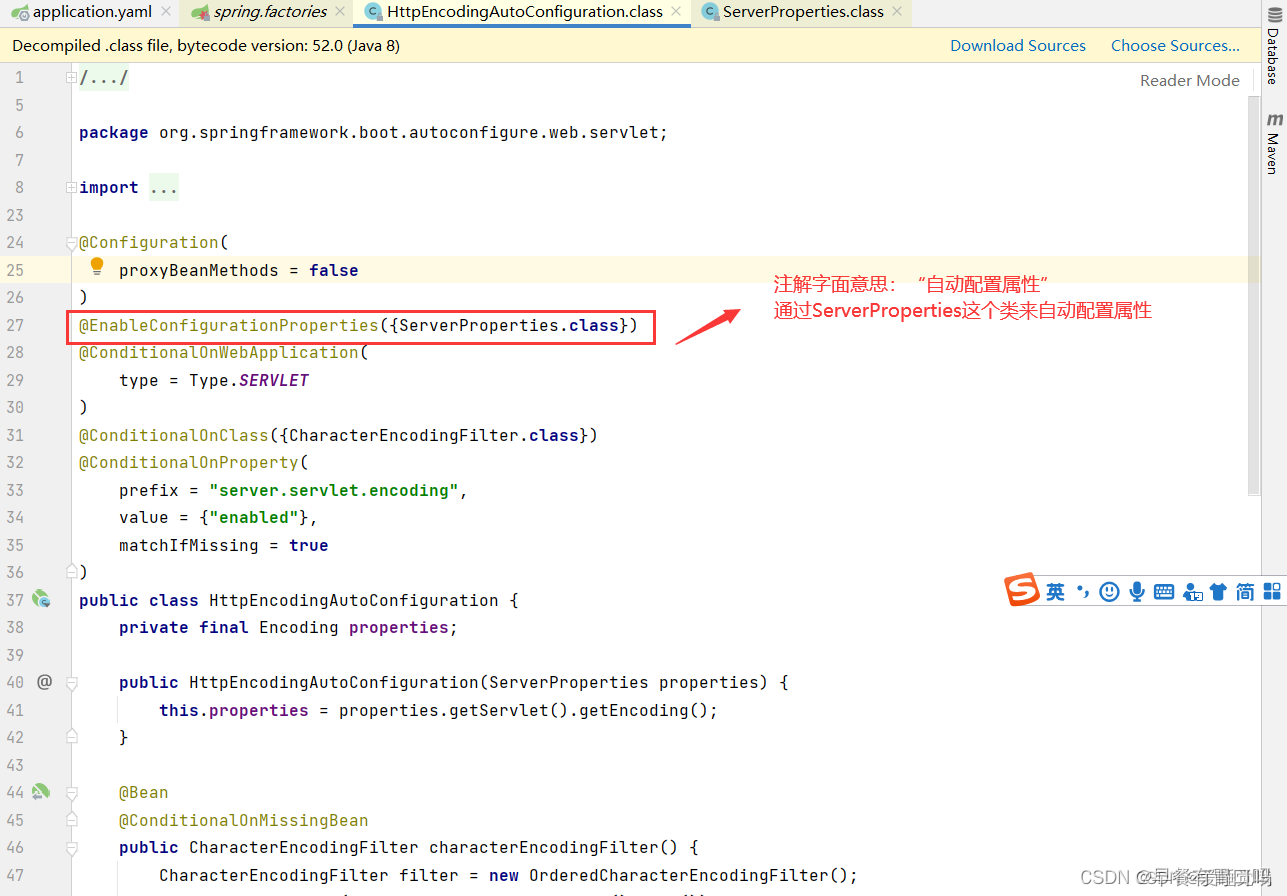
Task: Open the Sogou emoji panel
Action: point(1109,592)
